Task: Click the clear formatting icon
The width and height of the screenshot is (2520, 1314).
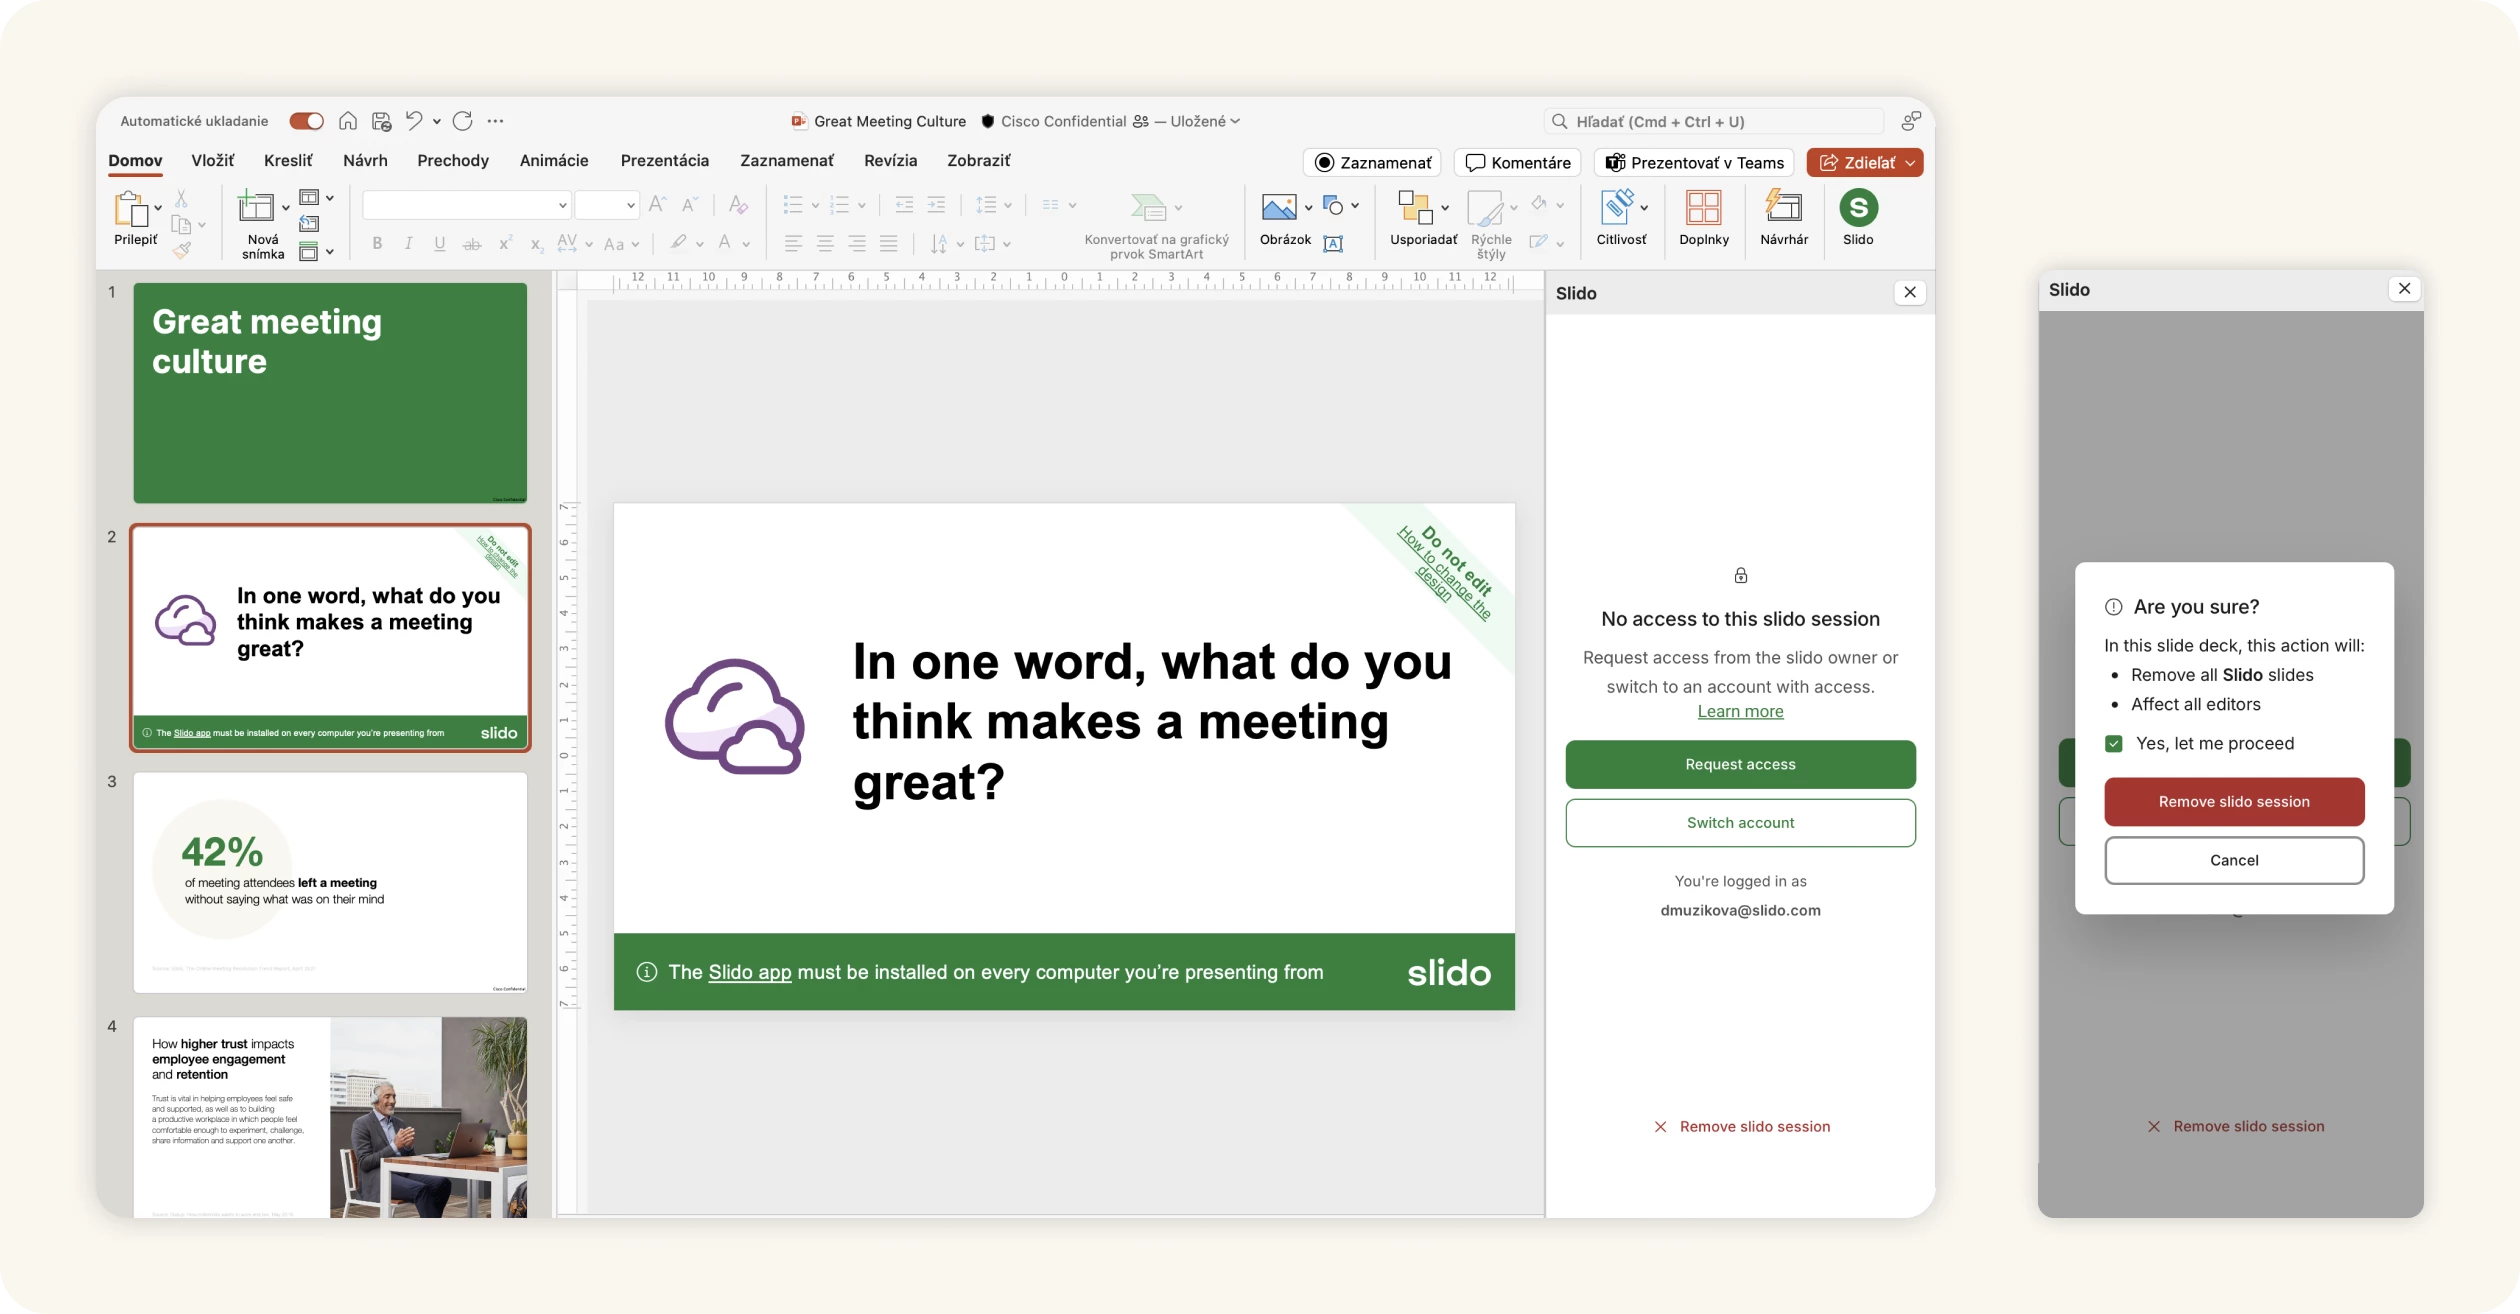Action: coord(738,204)
